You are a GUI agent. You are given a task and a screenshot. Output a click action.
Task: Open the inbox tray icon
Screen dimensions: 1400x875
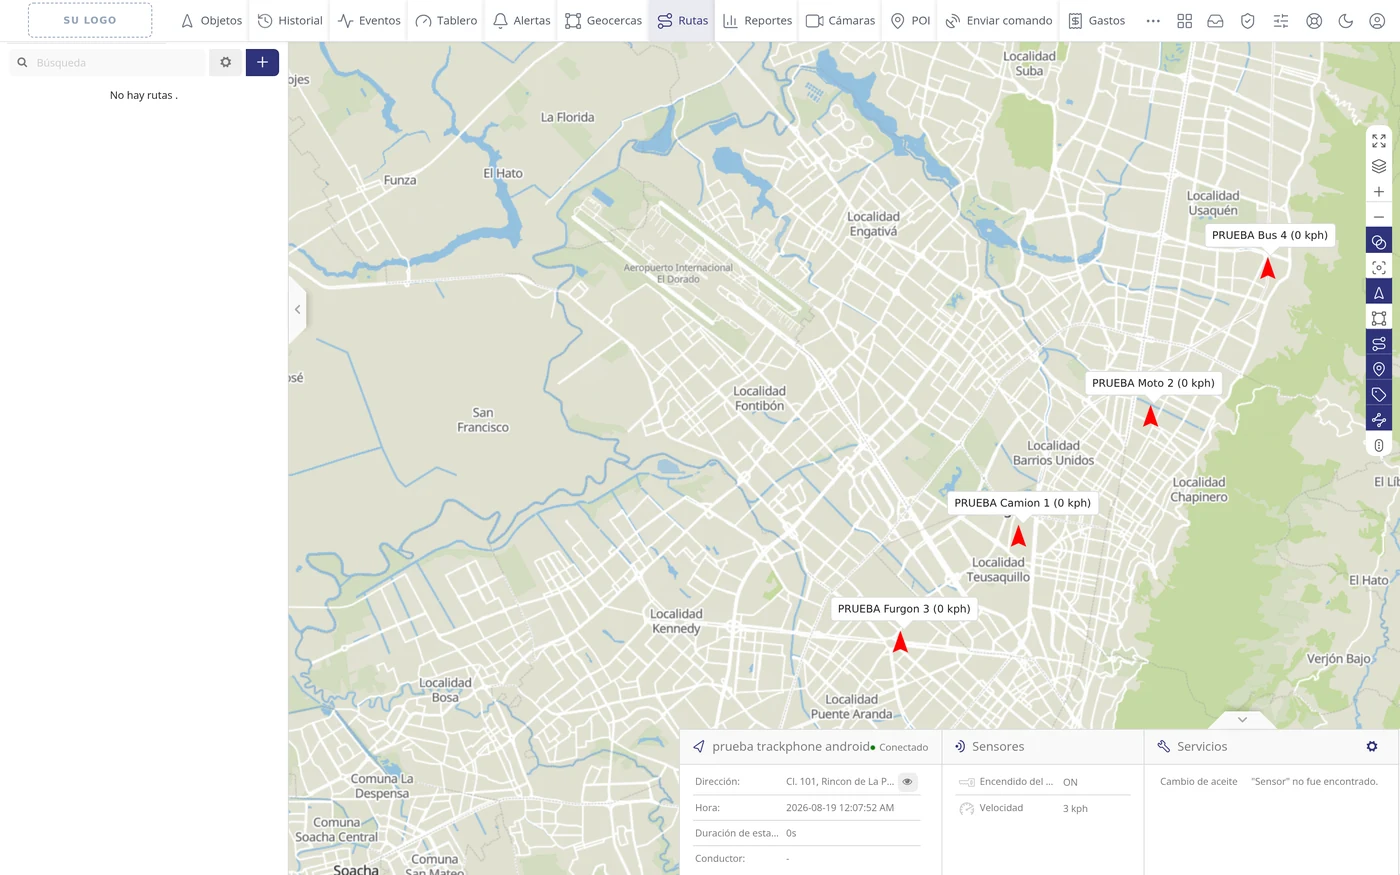click(1215, 21)
